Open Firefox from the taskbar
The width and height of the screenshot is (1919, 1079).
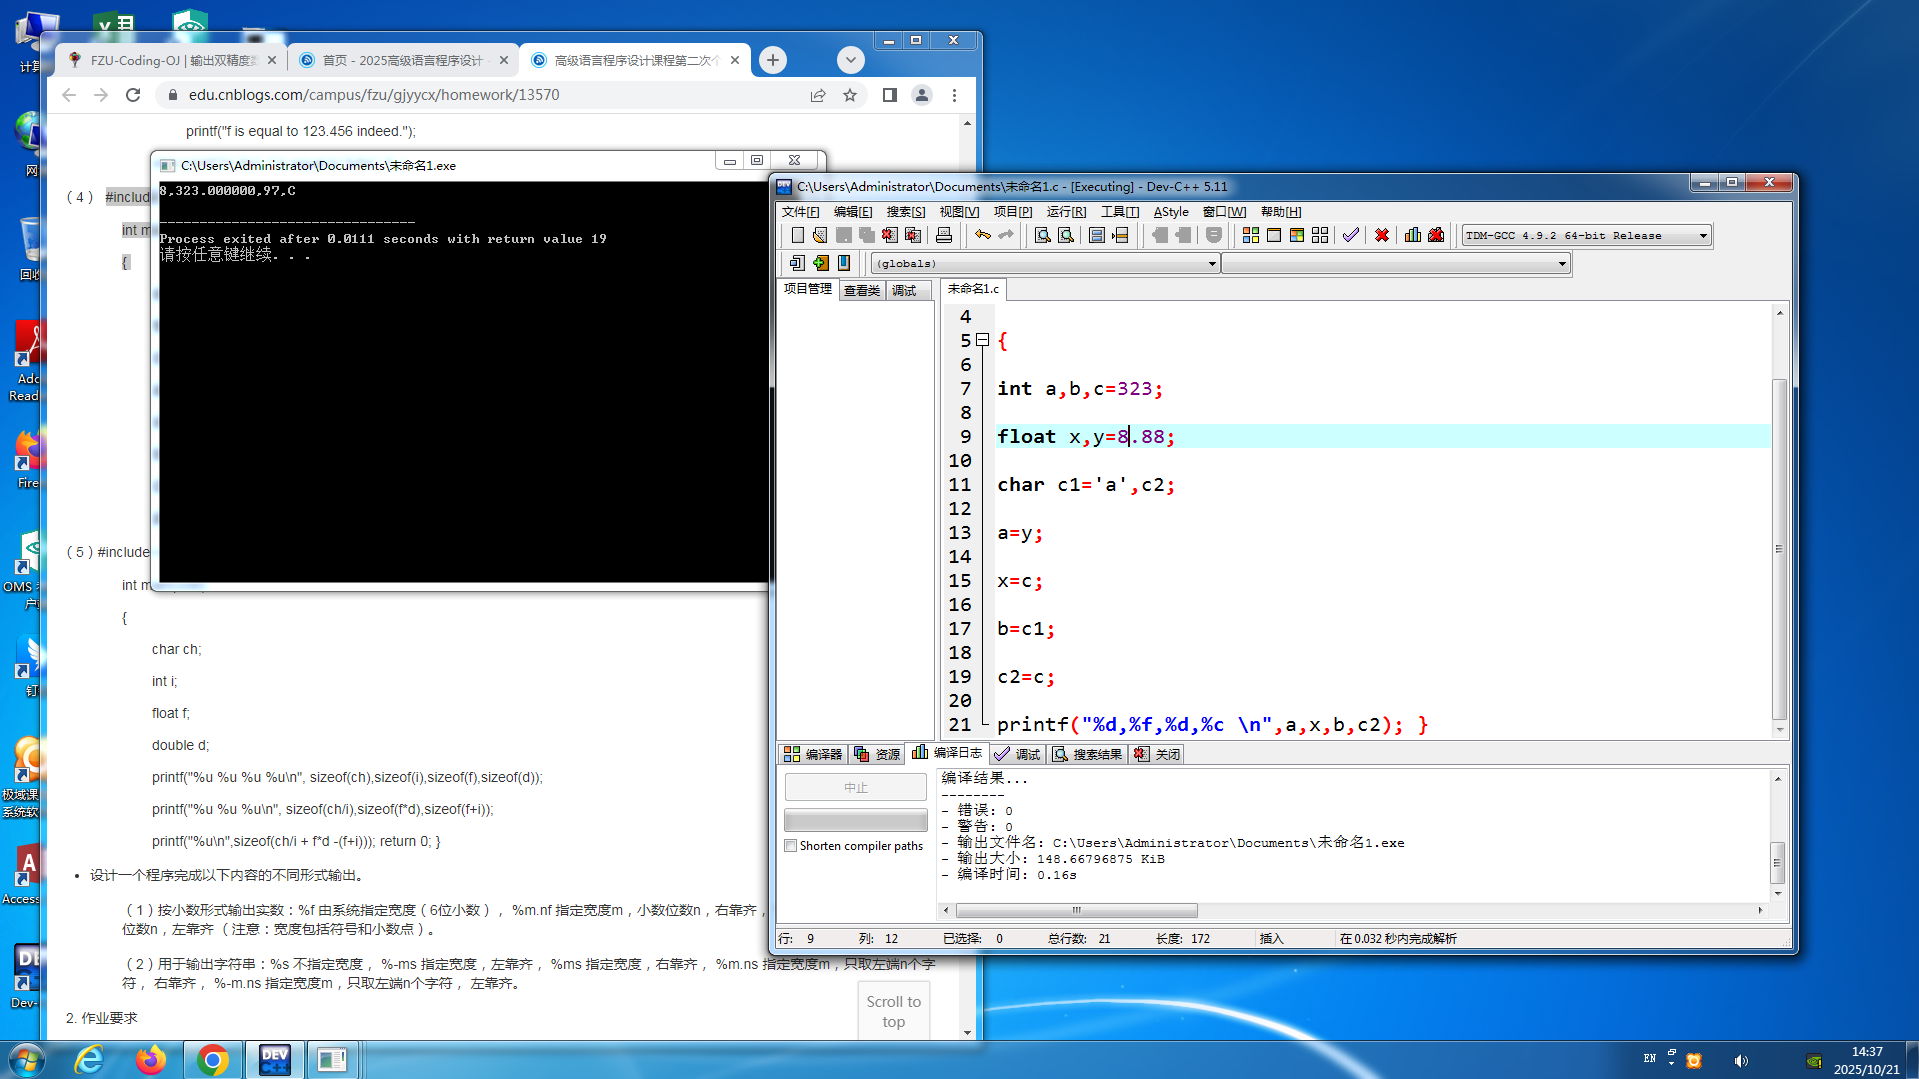click(x=150, y=1059)
